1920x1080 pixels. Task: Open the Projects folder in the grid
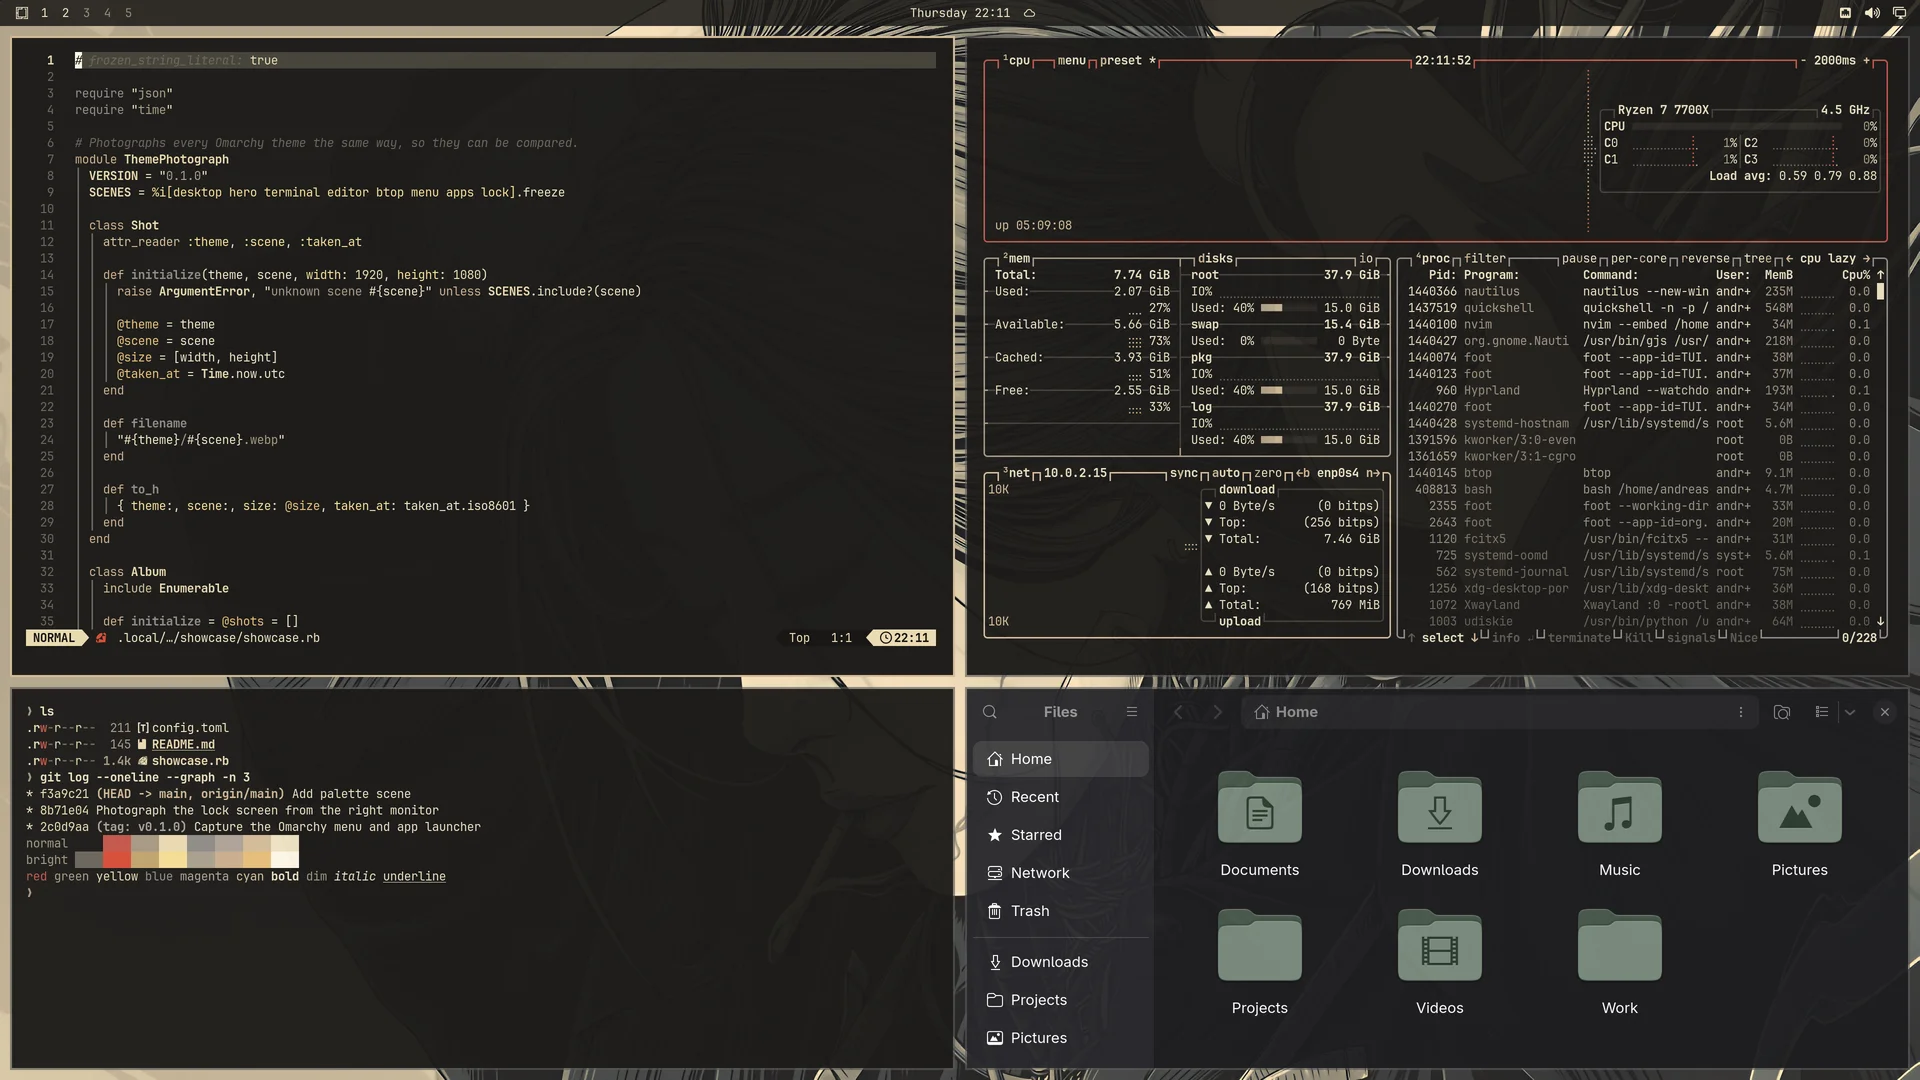pyautogui.click(x=1260, y=963)
